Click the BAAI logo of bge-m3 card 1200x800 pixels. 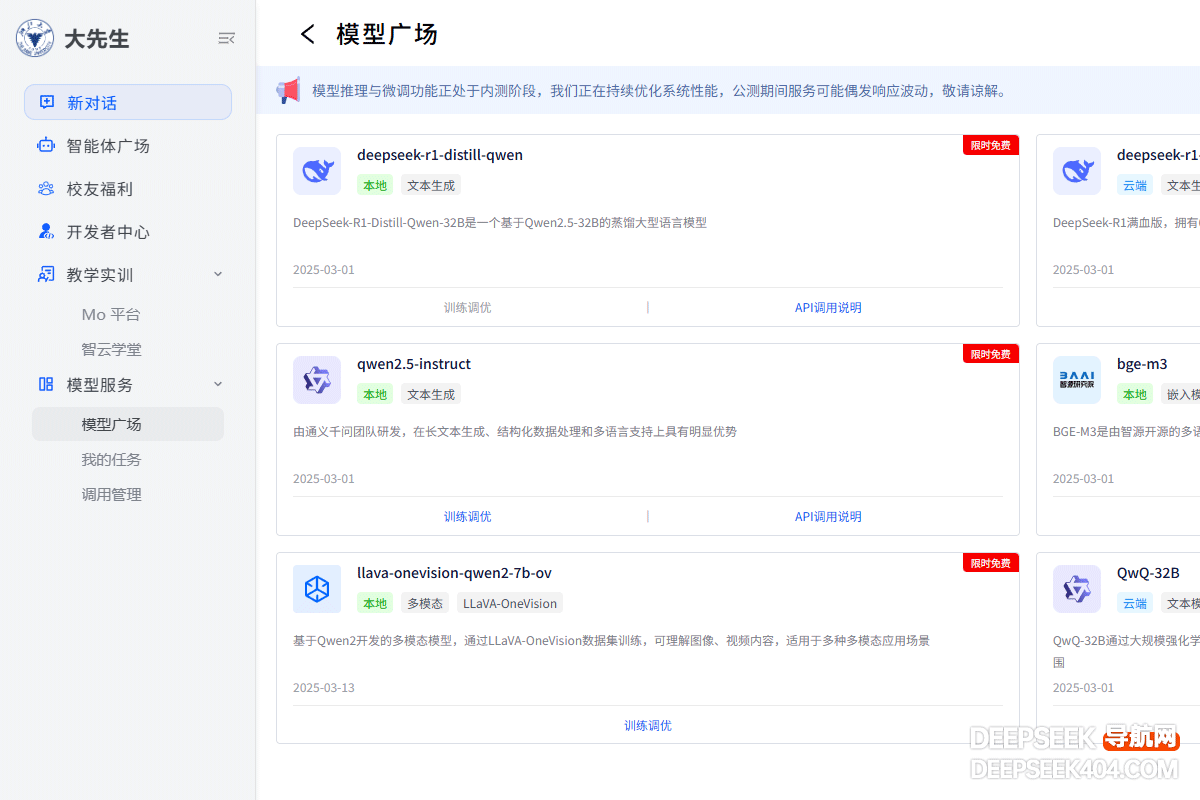[1077, 380]
